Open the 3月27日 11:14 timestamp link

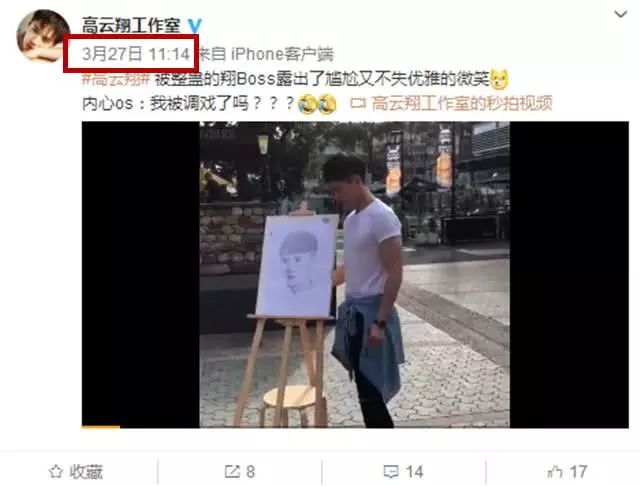click(136, 54)
